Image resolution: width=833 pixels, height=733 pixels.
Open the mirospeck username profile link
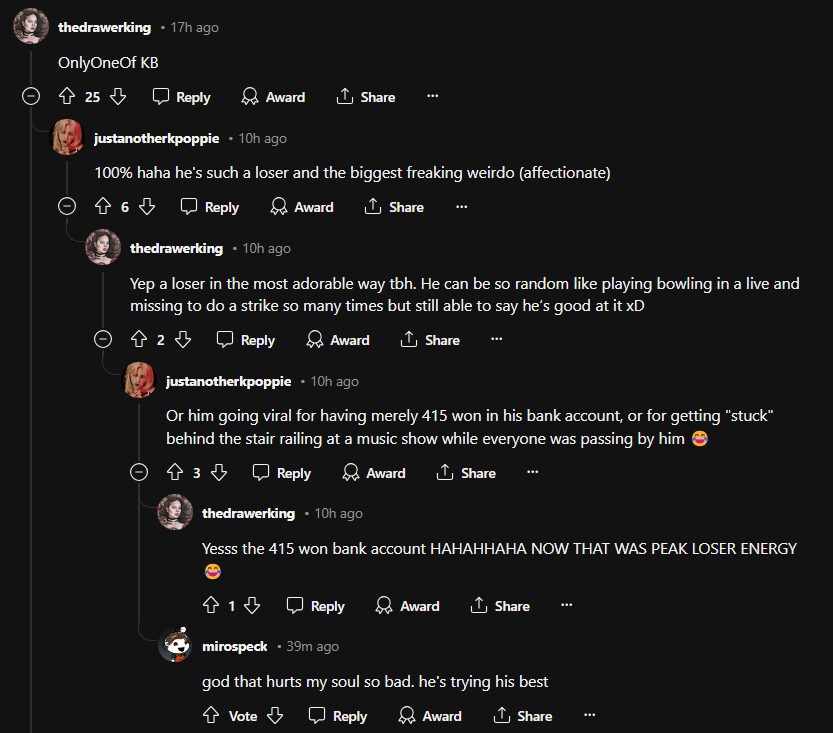point(235,647)
